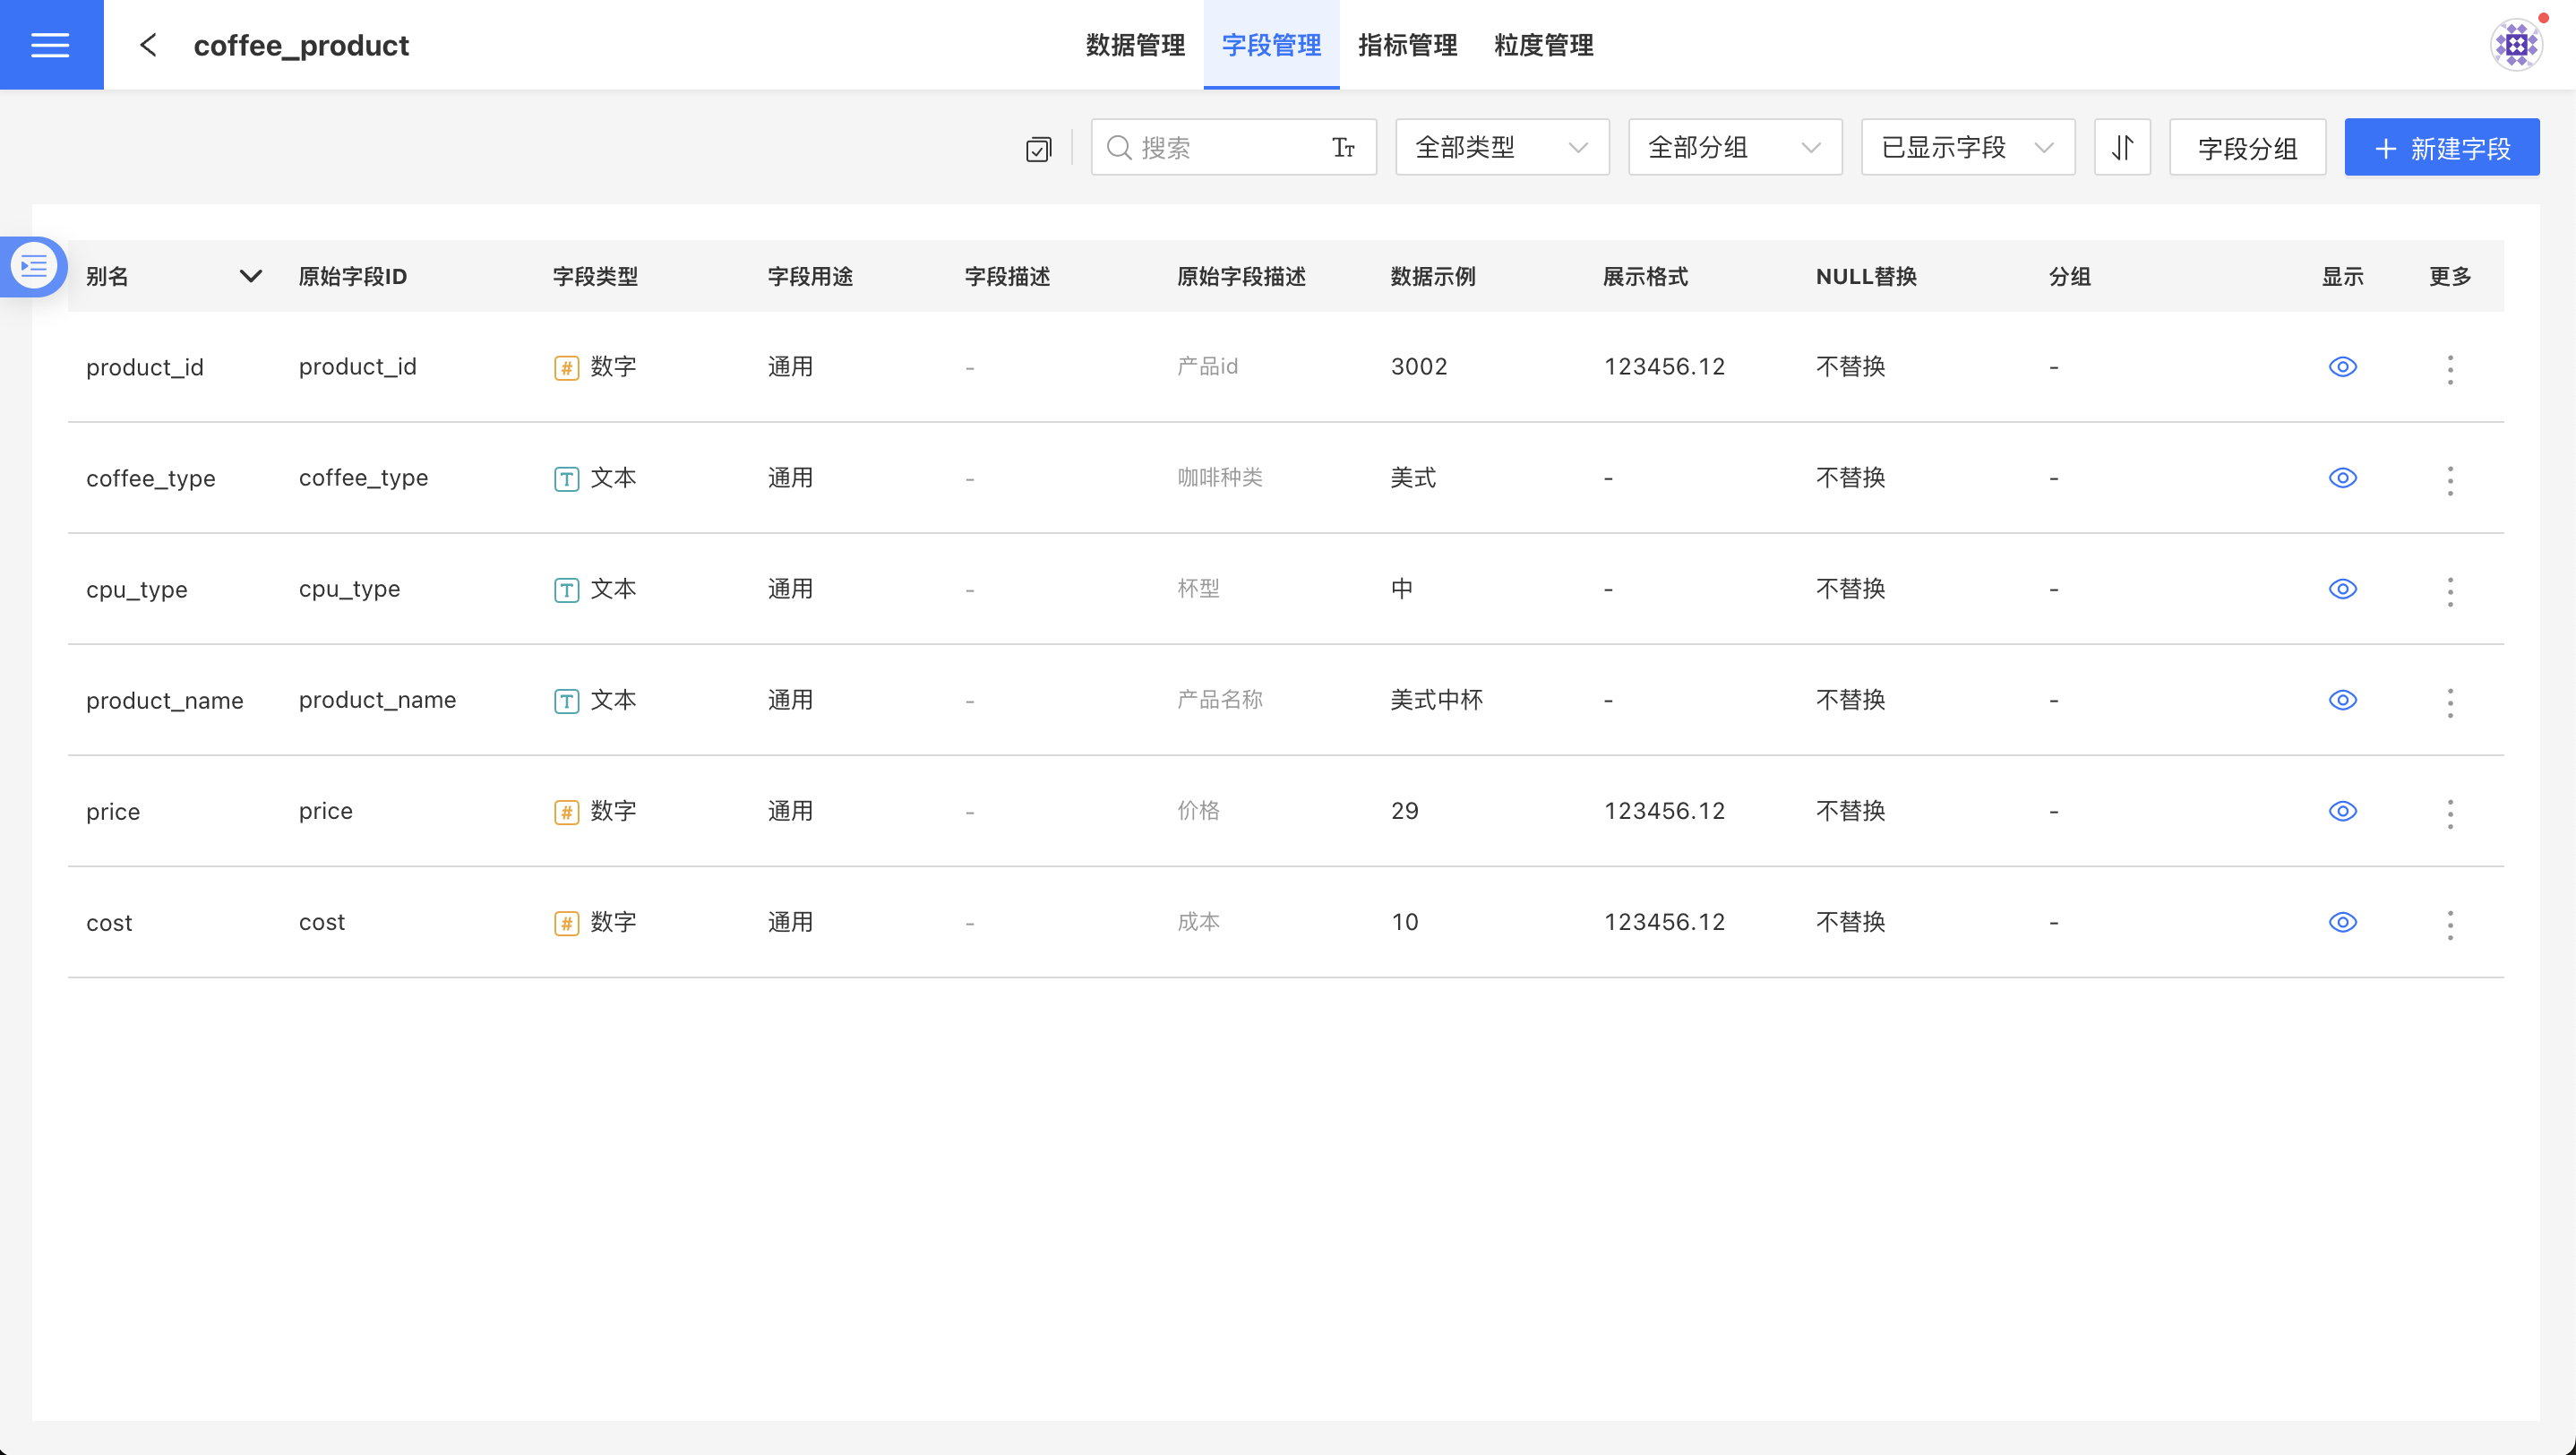Click the 新建字段 button
The width and height of the screenshot is (2576, 1455).
pos(2441,148)
